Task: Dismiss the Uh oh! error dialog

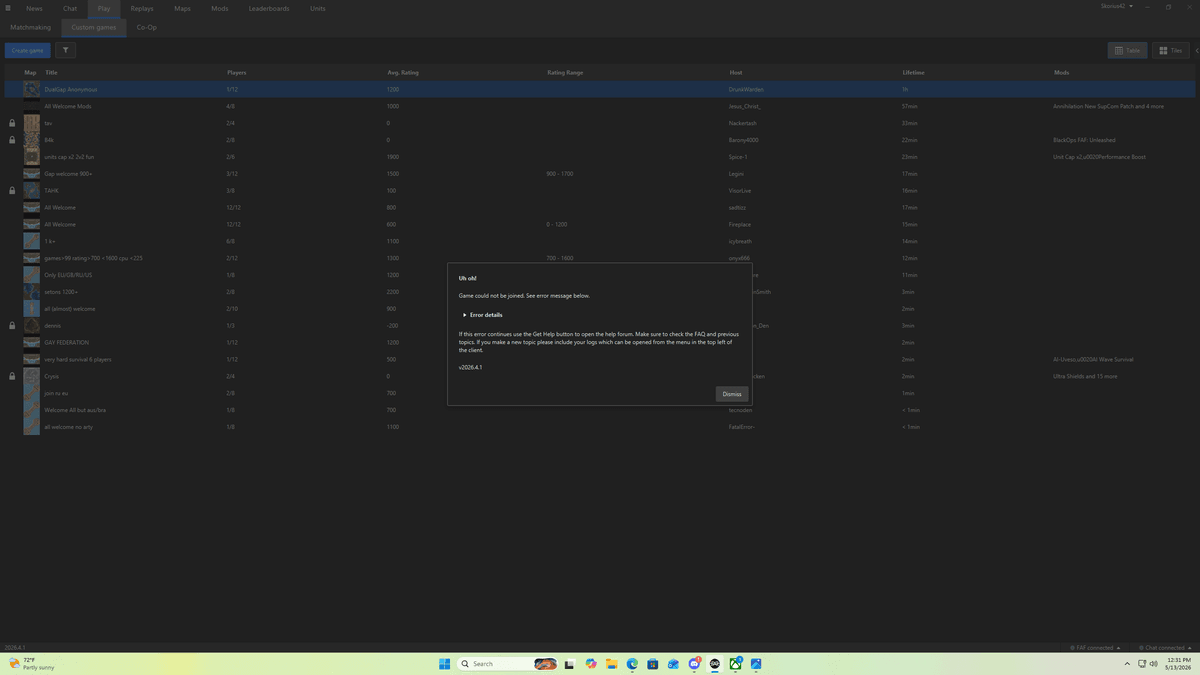Action: coord(732,394)
